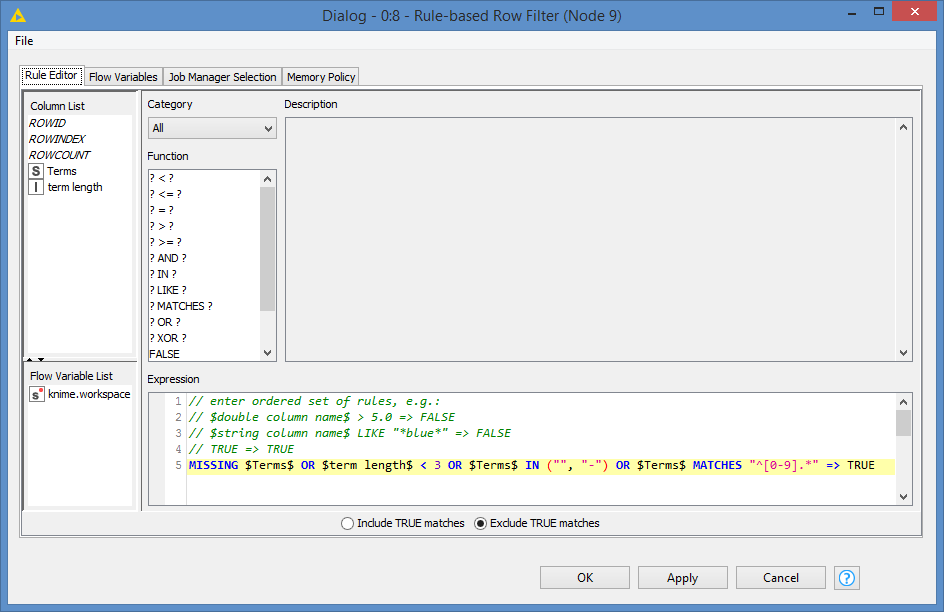Switch to the Flow Variables tab
The width and height of the screenshot is (944, 612).
(123, 77)
